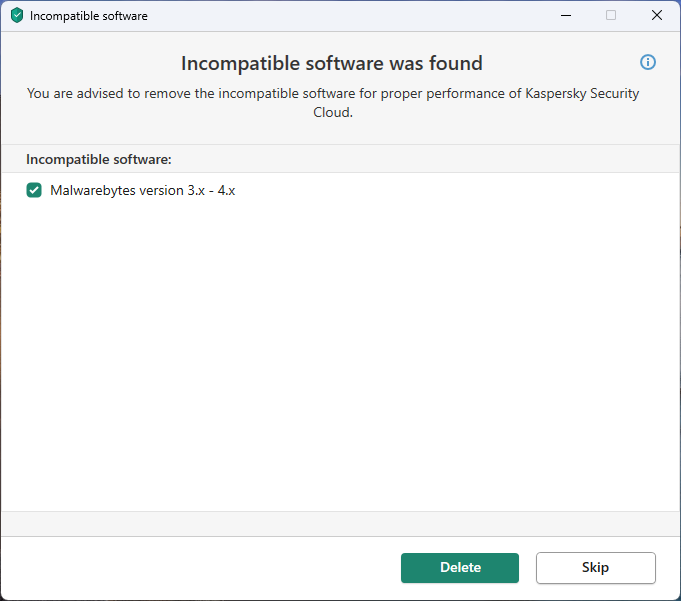
Task: Minimize the Incompatible software window
Action: coord(565,16)
